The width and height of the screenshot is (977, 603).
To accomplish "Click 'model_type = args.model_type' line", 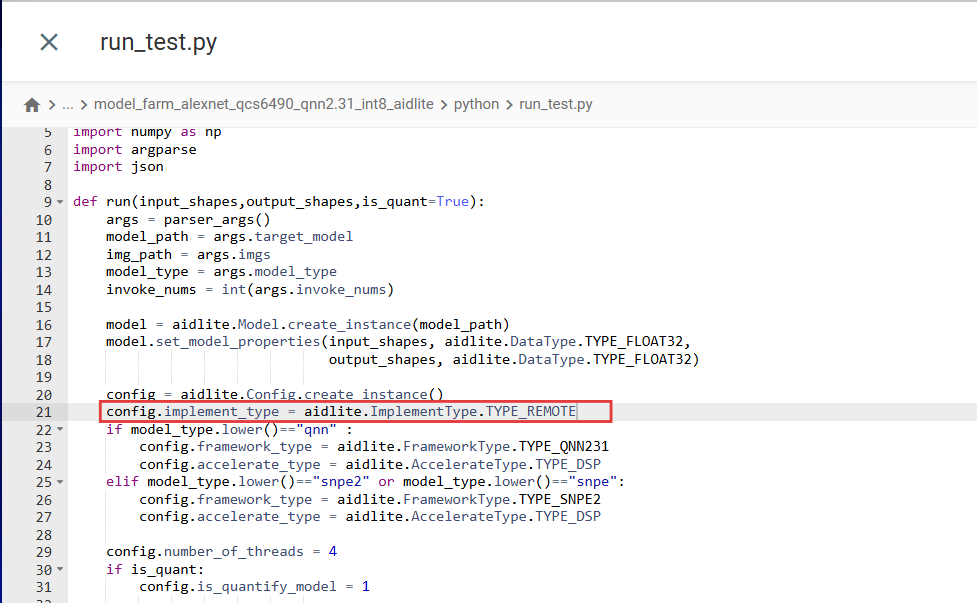I will click(x=221, y=272).
